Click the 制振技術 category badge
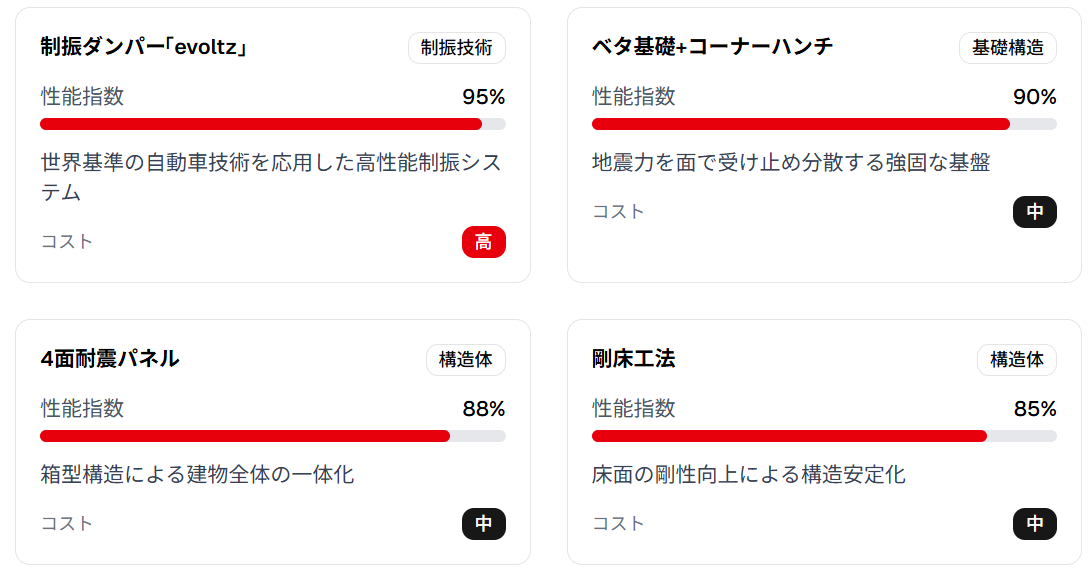Image resolution: width=1090 pixels, height=576 pixels. point(456,48)
